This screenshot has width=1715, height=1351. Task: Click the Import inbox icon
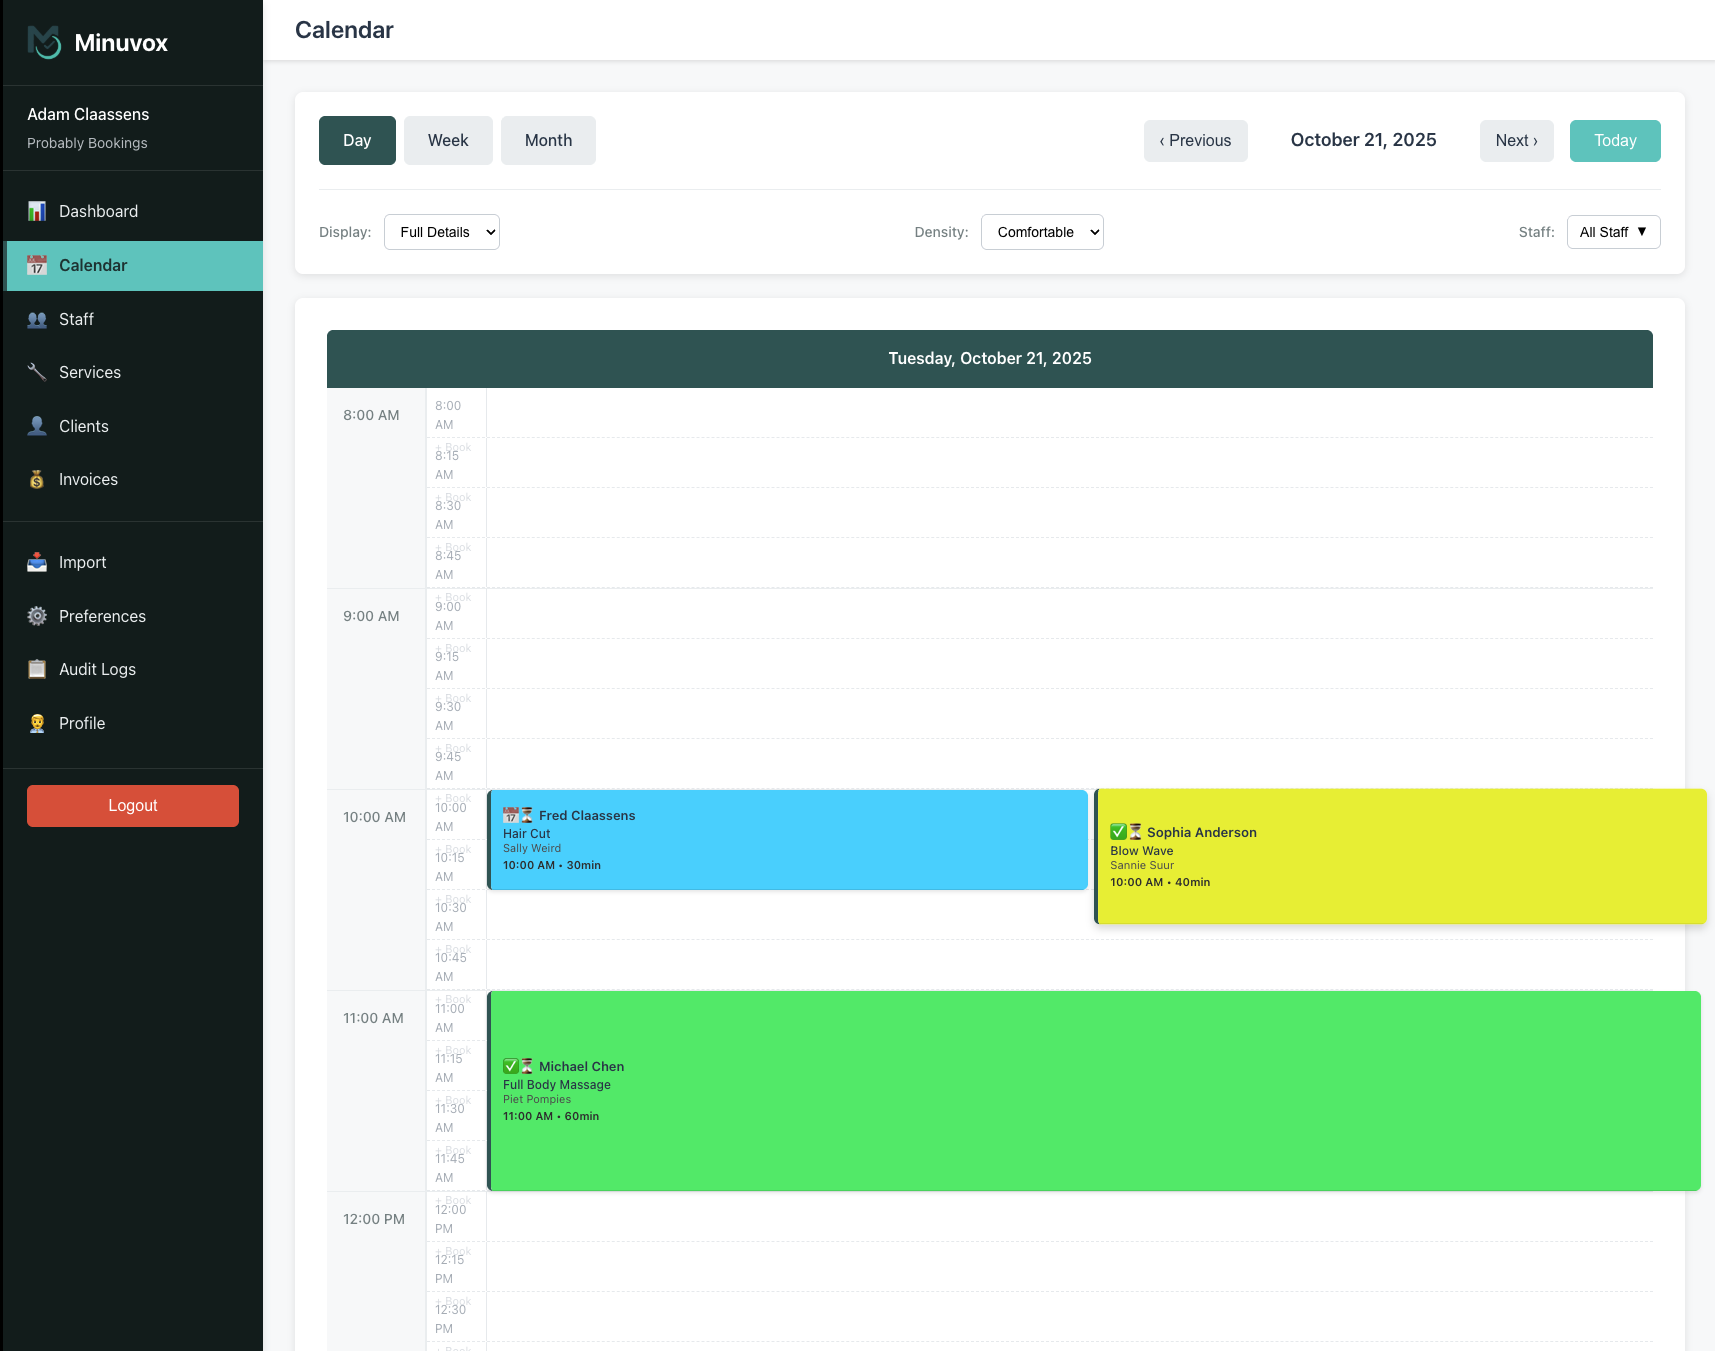pyautogui.click(x=37, y=562)
